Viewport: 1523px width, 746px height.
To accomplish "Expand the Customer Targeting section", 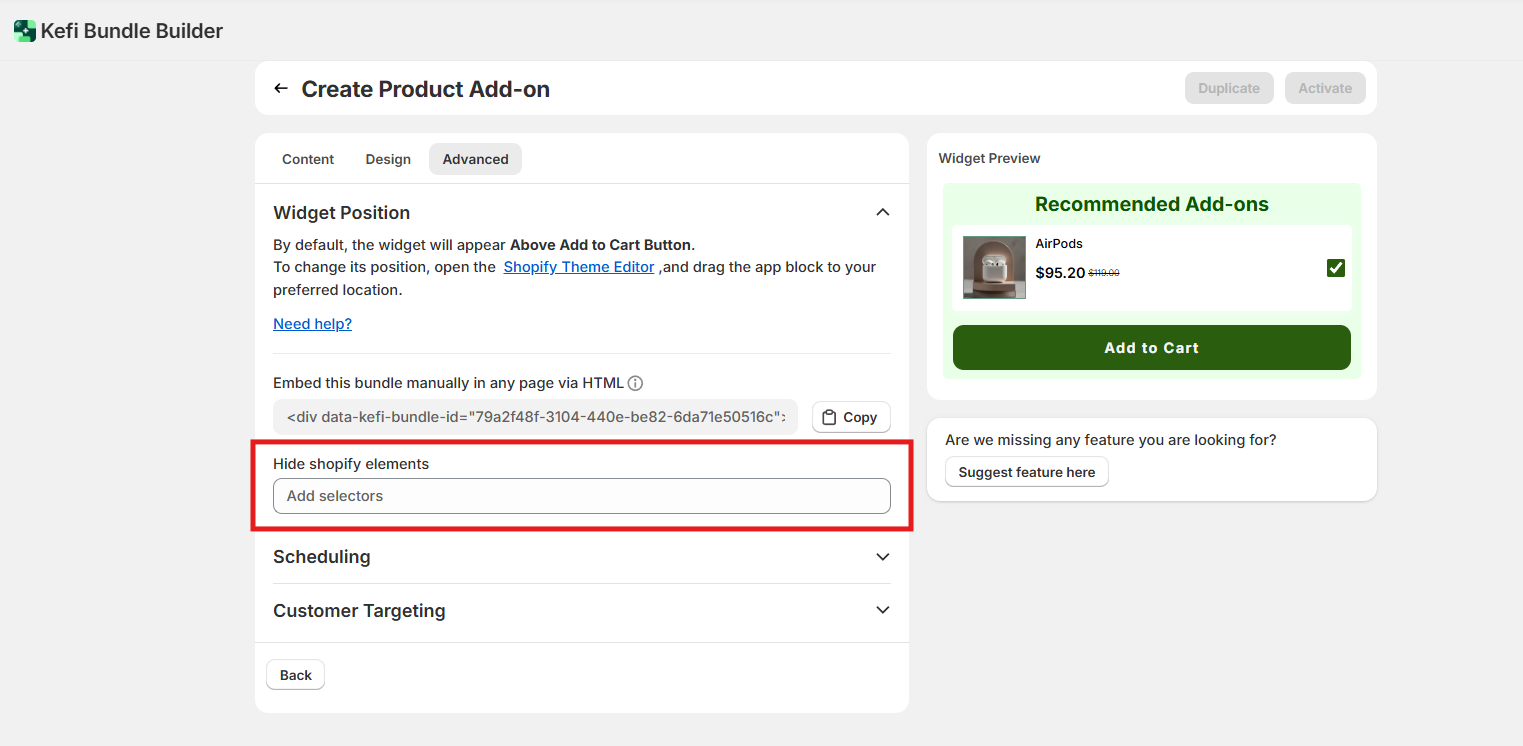I will 882,610.
